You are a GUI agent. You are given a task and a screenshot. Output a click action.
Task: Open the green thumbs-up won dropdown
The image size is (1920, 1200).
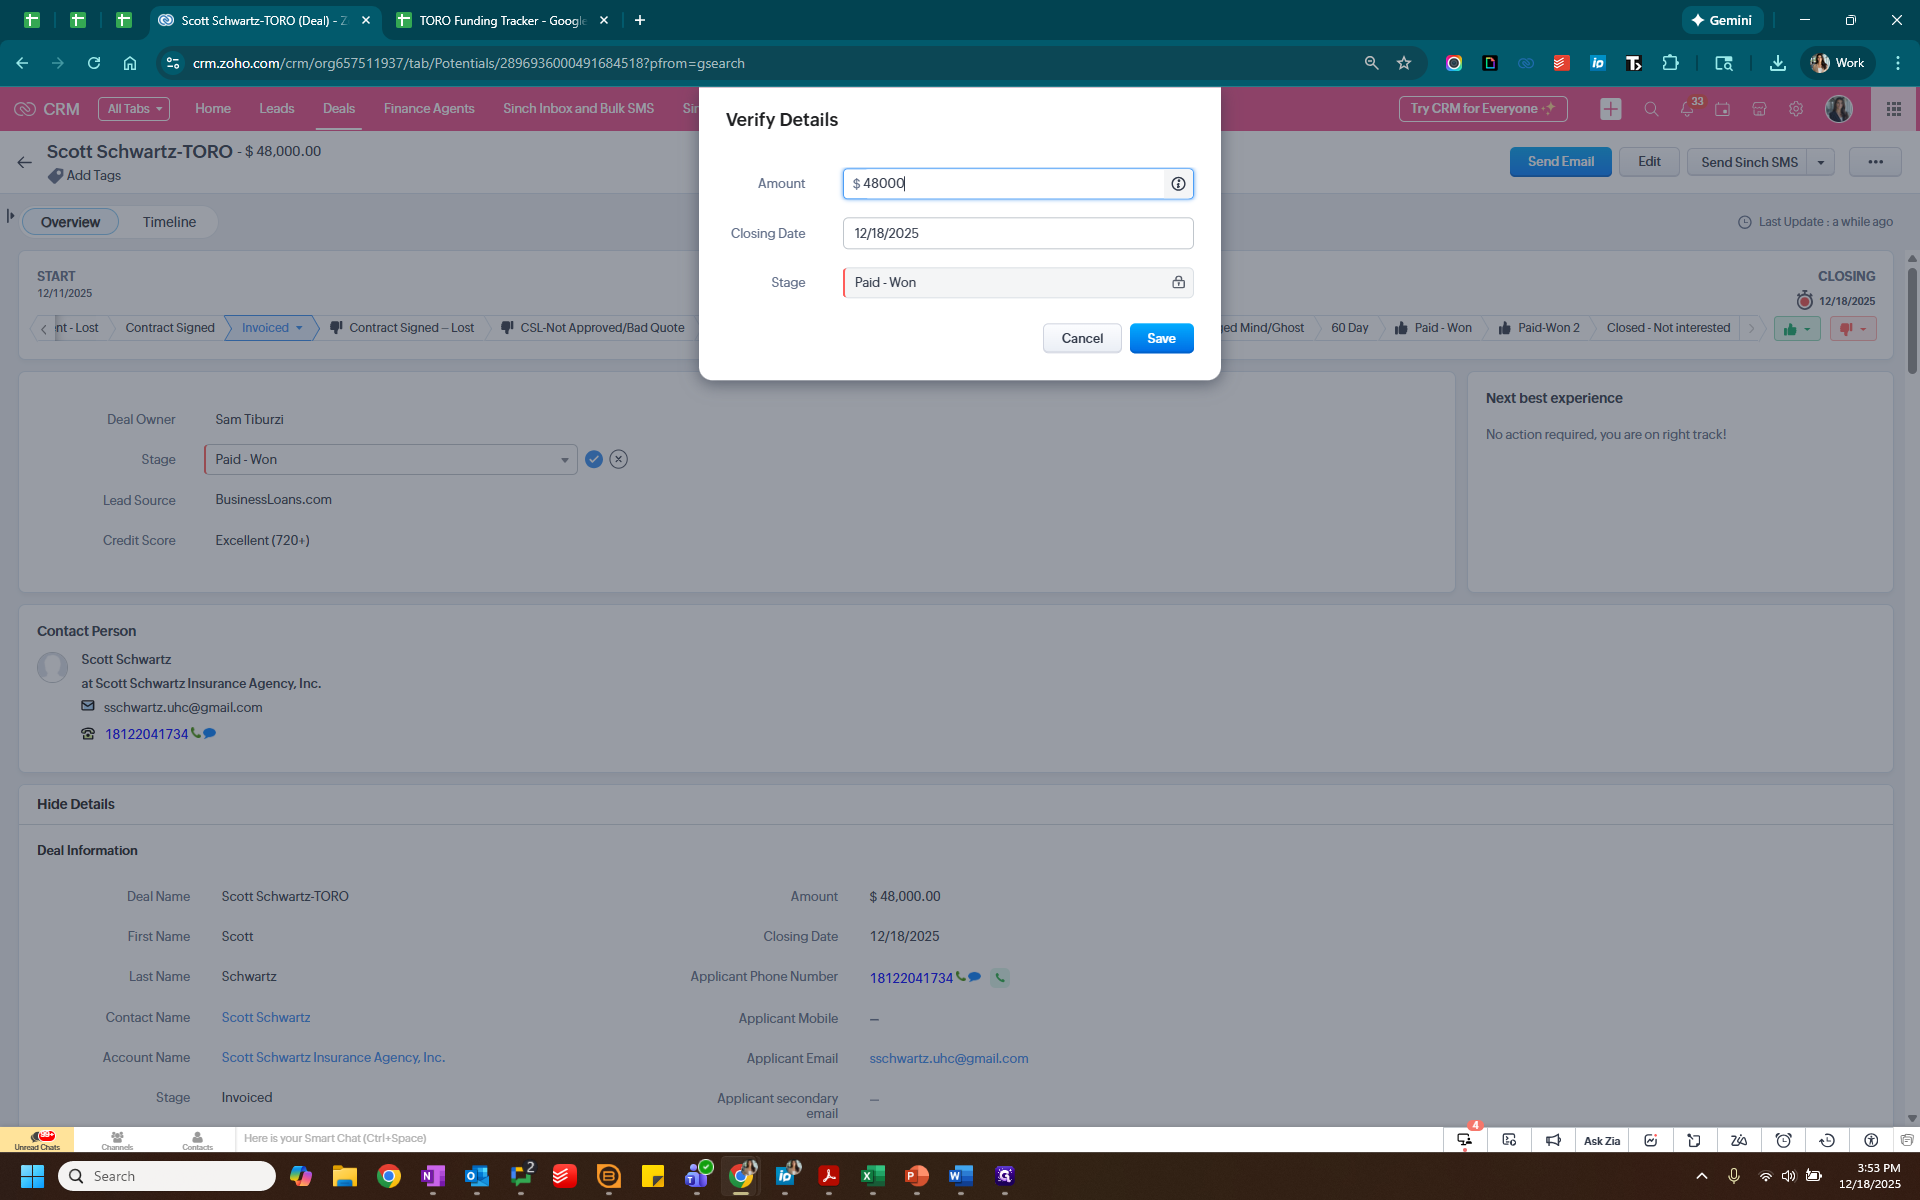(x=1797, y=329)
